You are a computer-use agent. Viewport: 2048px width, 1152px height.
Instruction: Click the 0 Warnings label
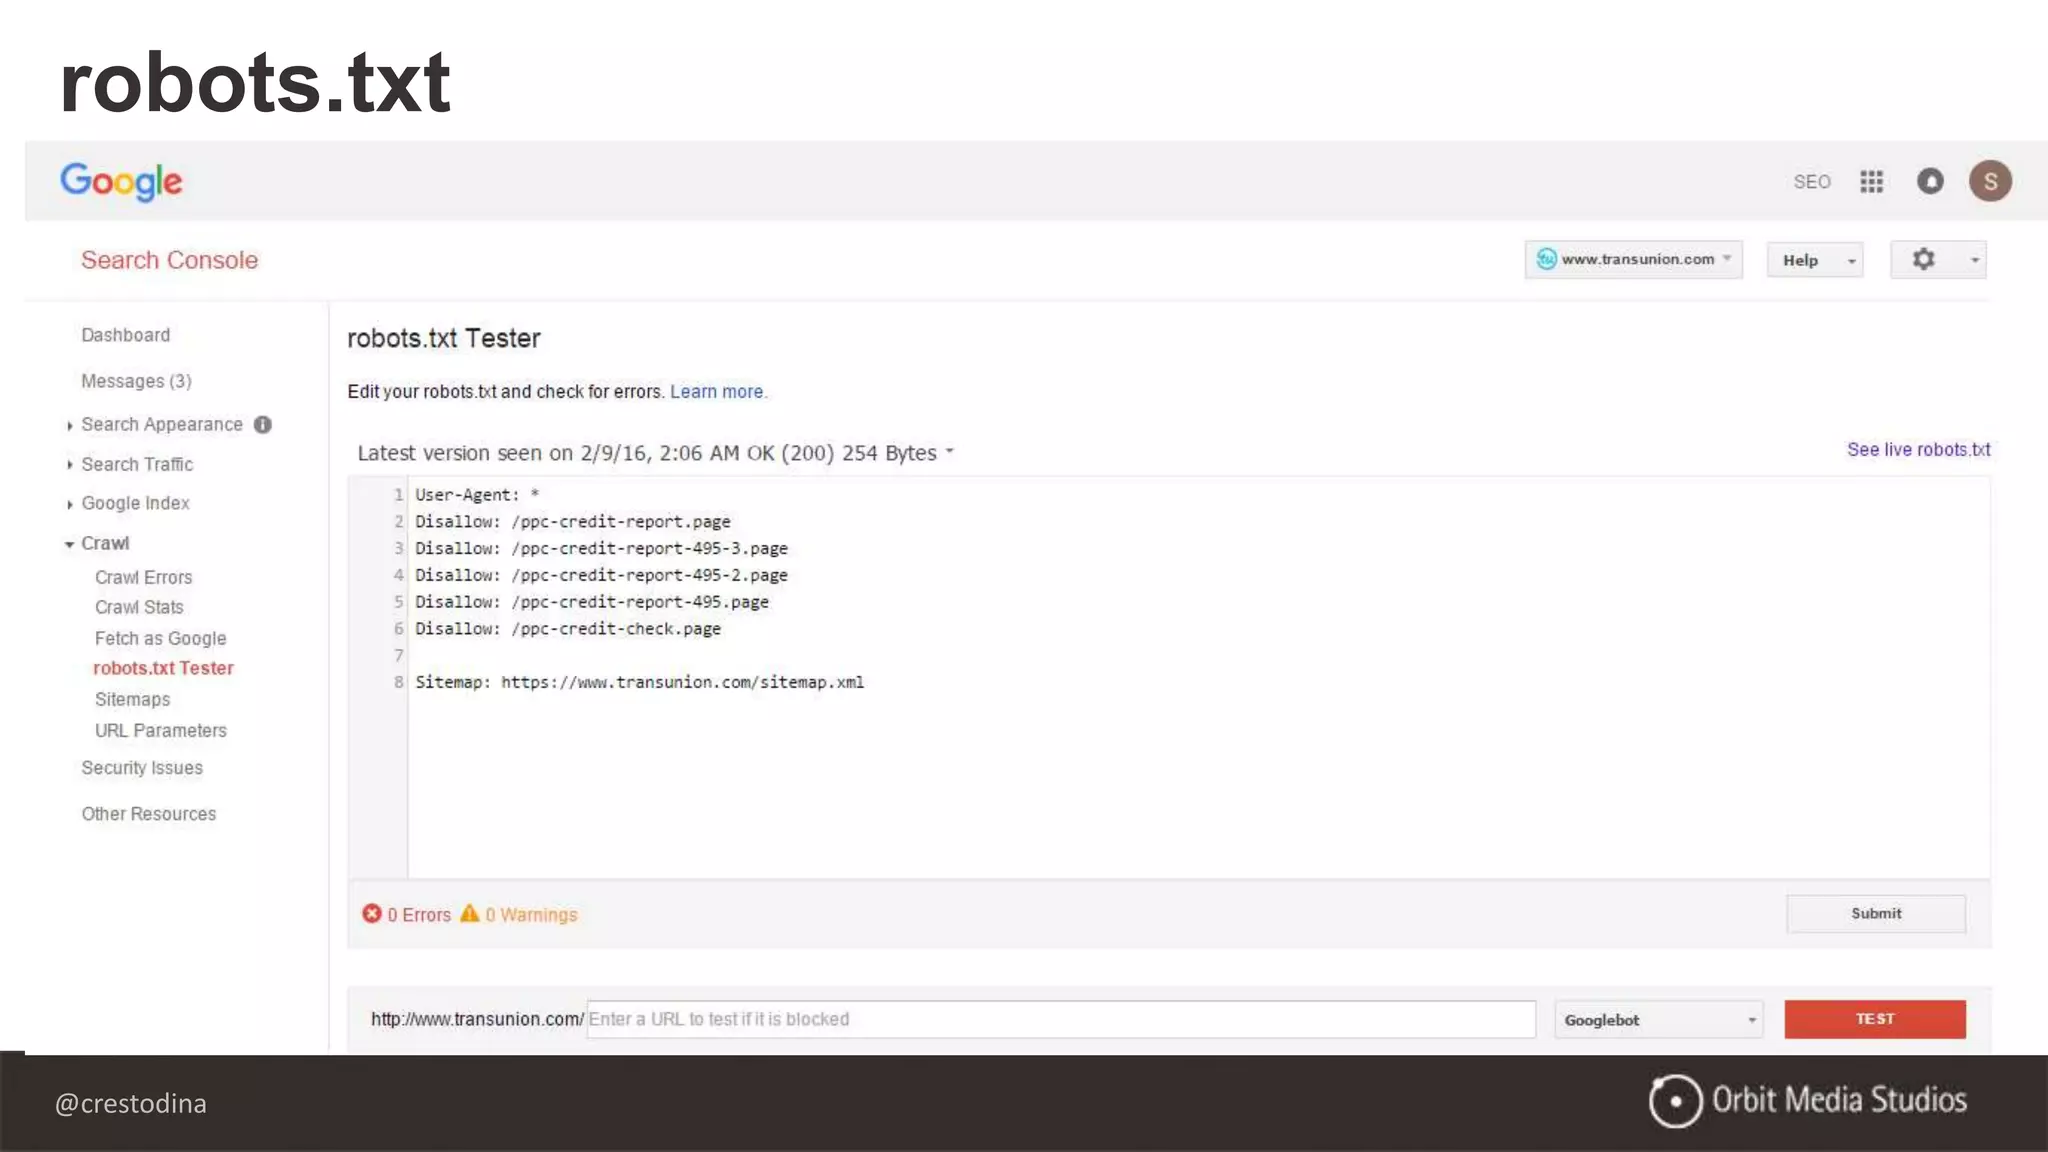(531, 915)
